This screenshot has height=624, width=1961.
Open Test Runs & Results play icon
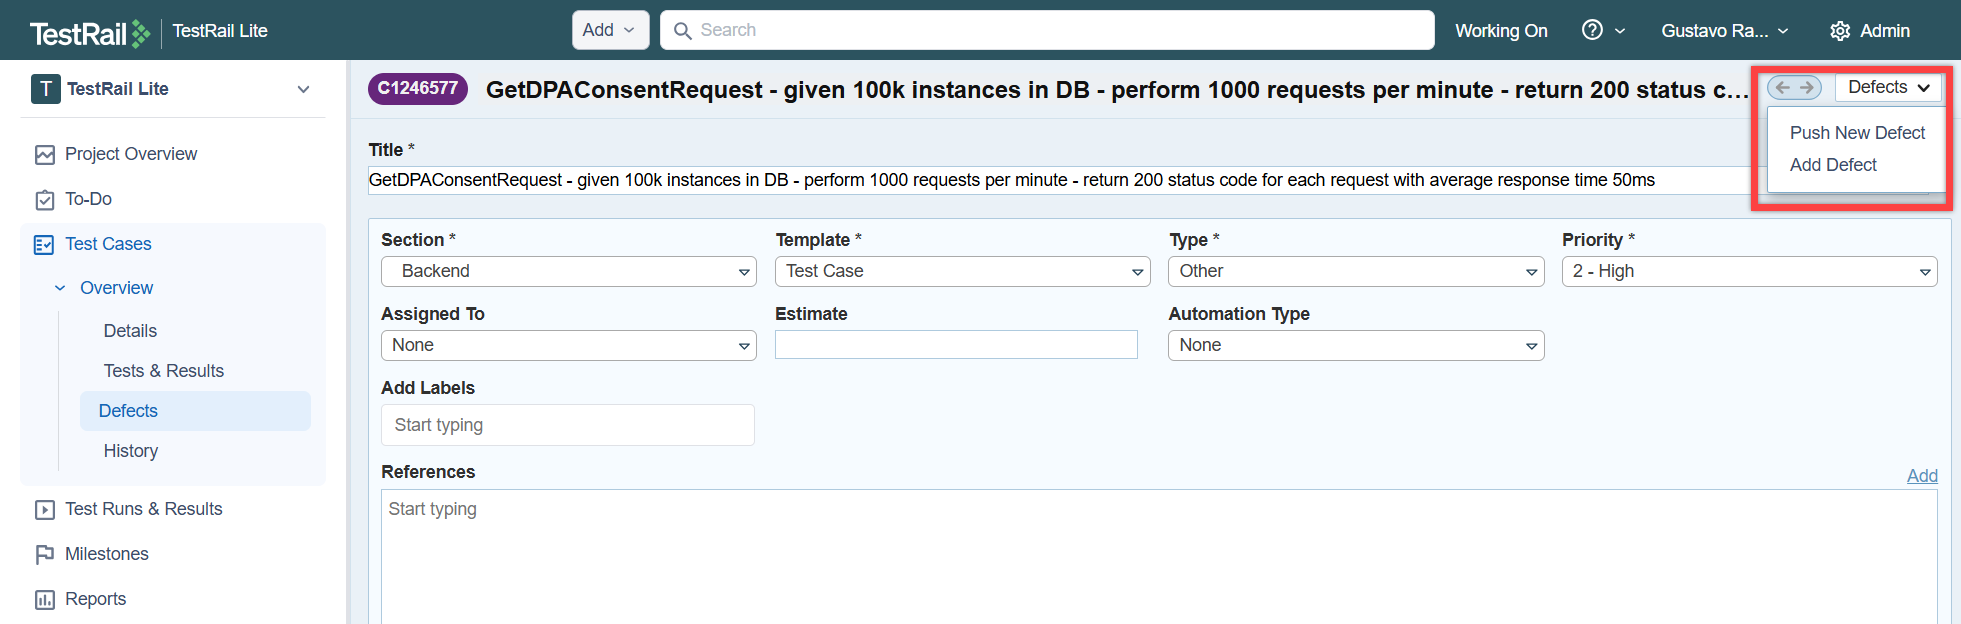coord(45,510)
